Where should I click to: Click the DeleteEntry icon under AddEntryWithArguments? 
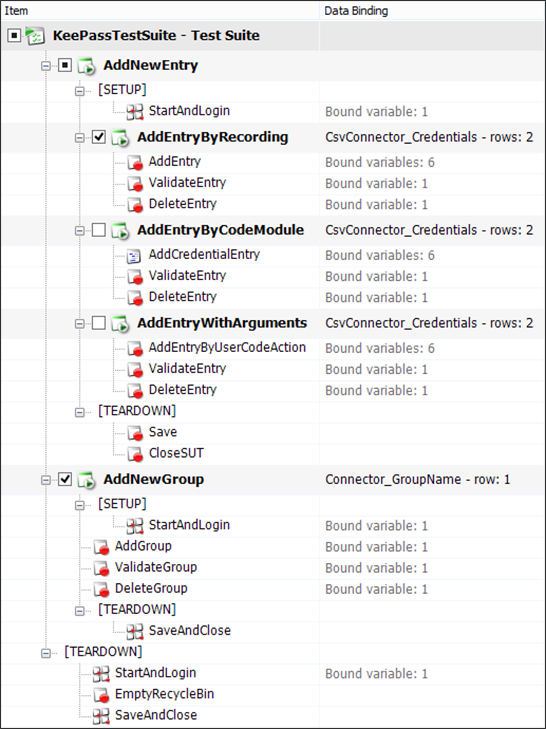point(134,390)
